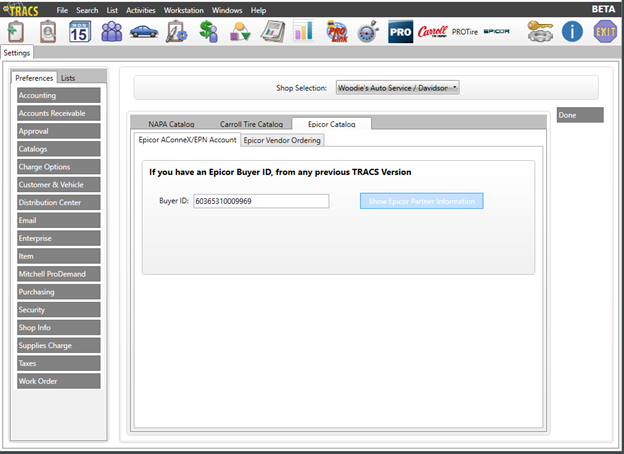Open the calendar icon showing 15
Image resolution: width=624 pixels, height=454 pixels.
coord(80,32)
